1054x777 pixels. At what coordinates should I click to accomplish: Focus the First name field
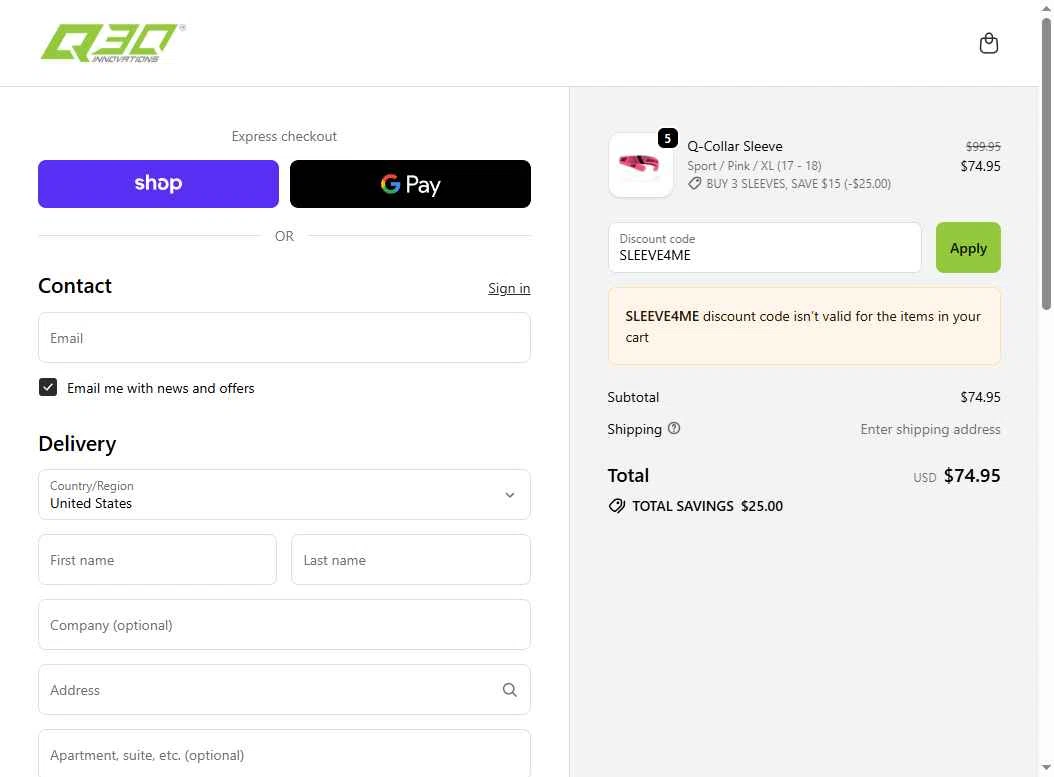(x=157, y=560)
